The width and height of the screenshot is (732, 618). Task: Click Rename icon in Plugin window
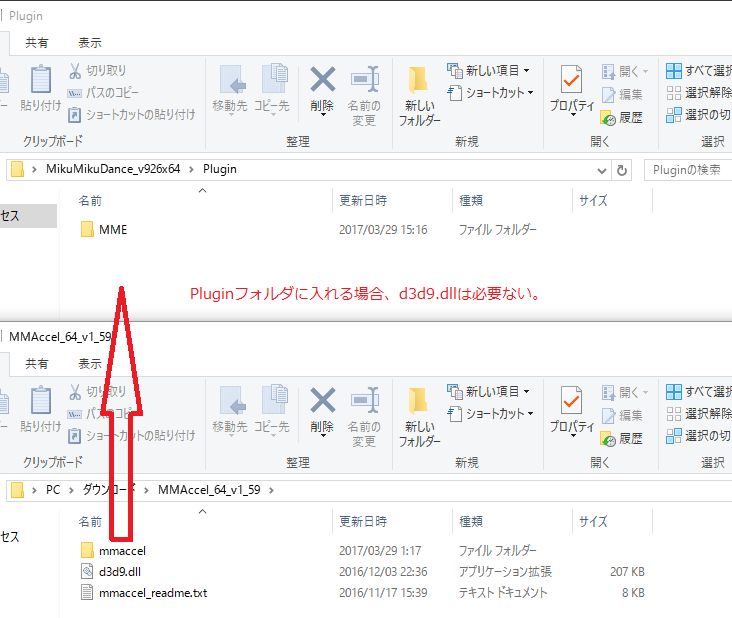click(x=365, y=78)
